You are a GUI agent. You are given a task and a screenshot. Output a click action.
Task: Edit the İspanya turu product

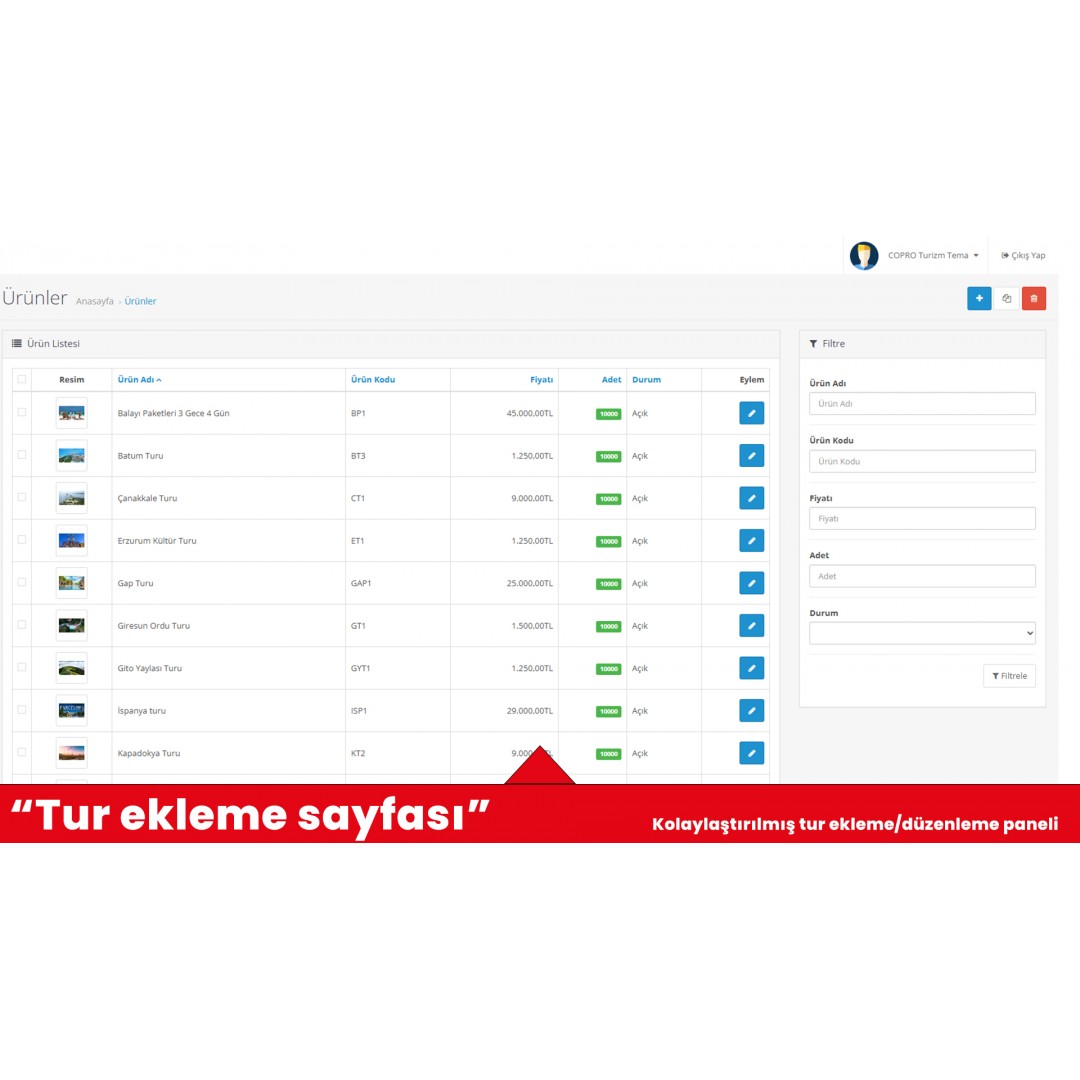(x=751, y=711)
